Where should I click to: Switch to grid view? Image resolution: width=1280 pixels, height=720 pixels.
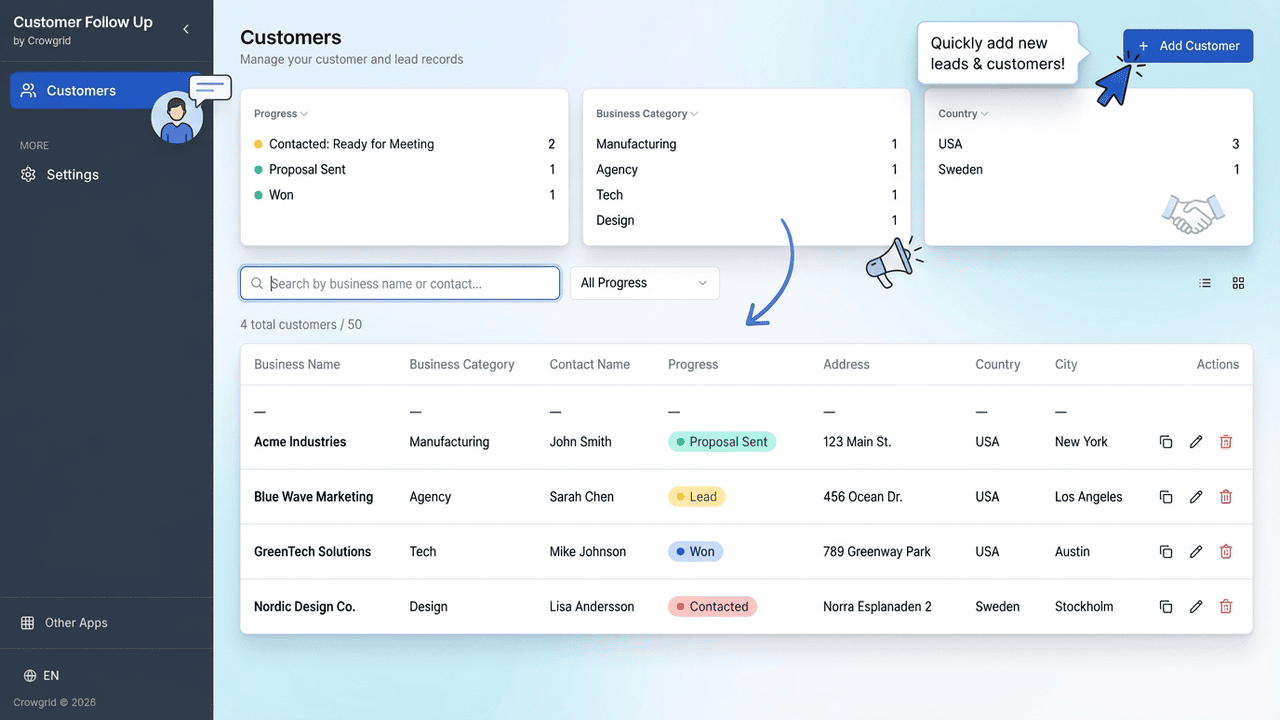(1238, 283)
